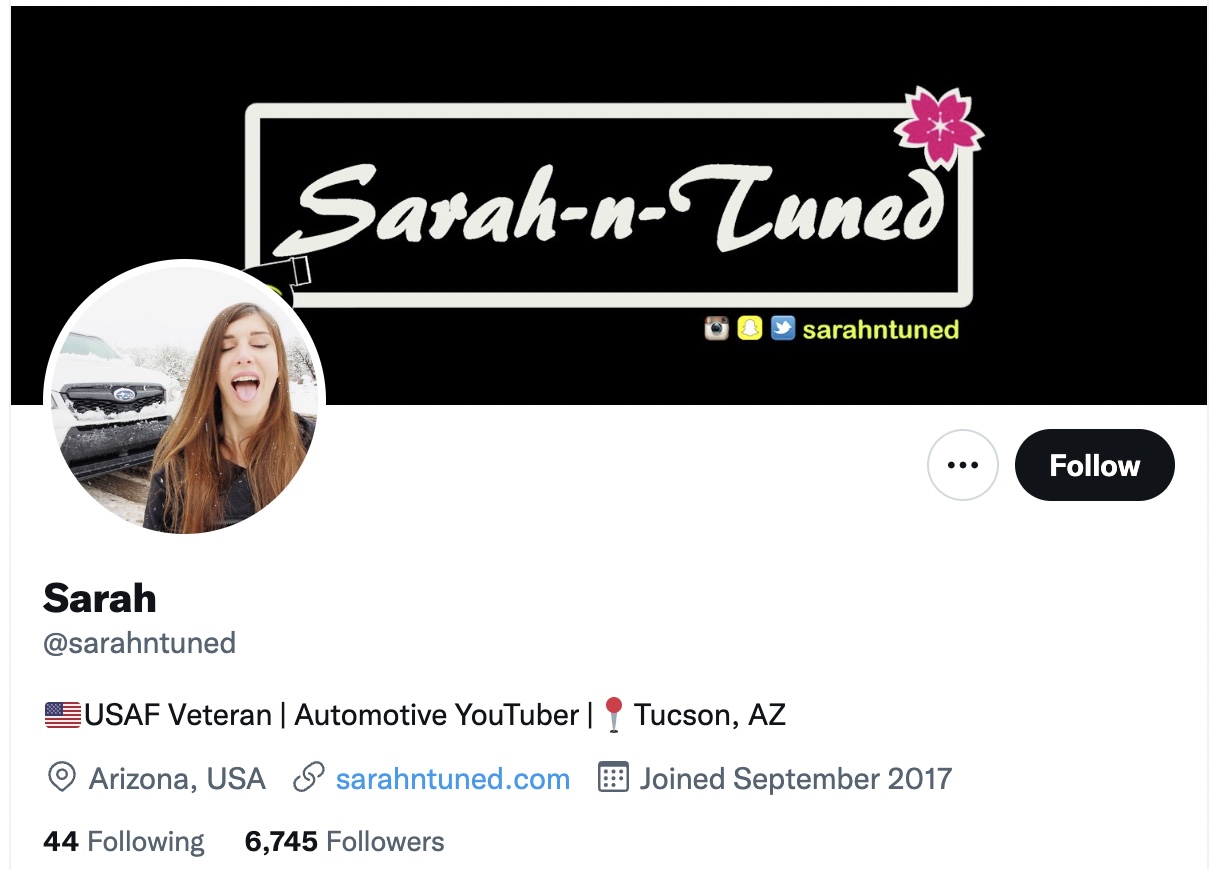
Task: Click the calendar icon beside Joined September 2017
Action: pyautogui.click(x=613, y=777)
